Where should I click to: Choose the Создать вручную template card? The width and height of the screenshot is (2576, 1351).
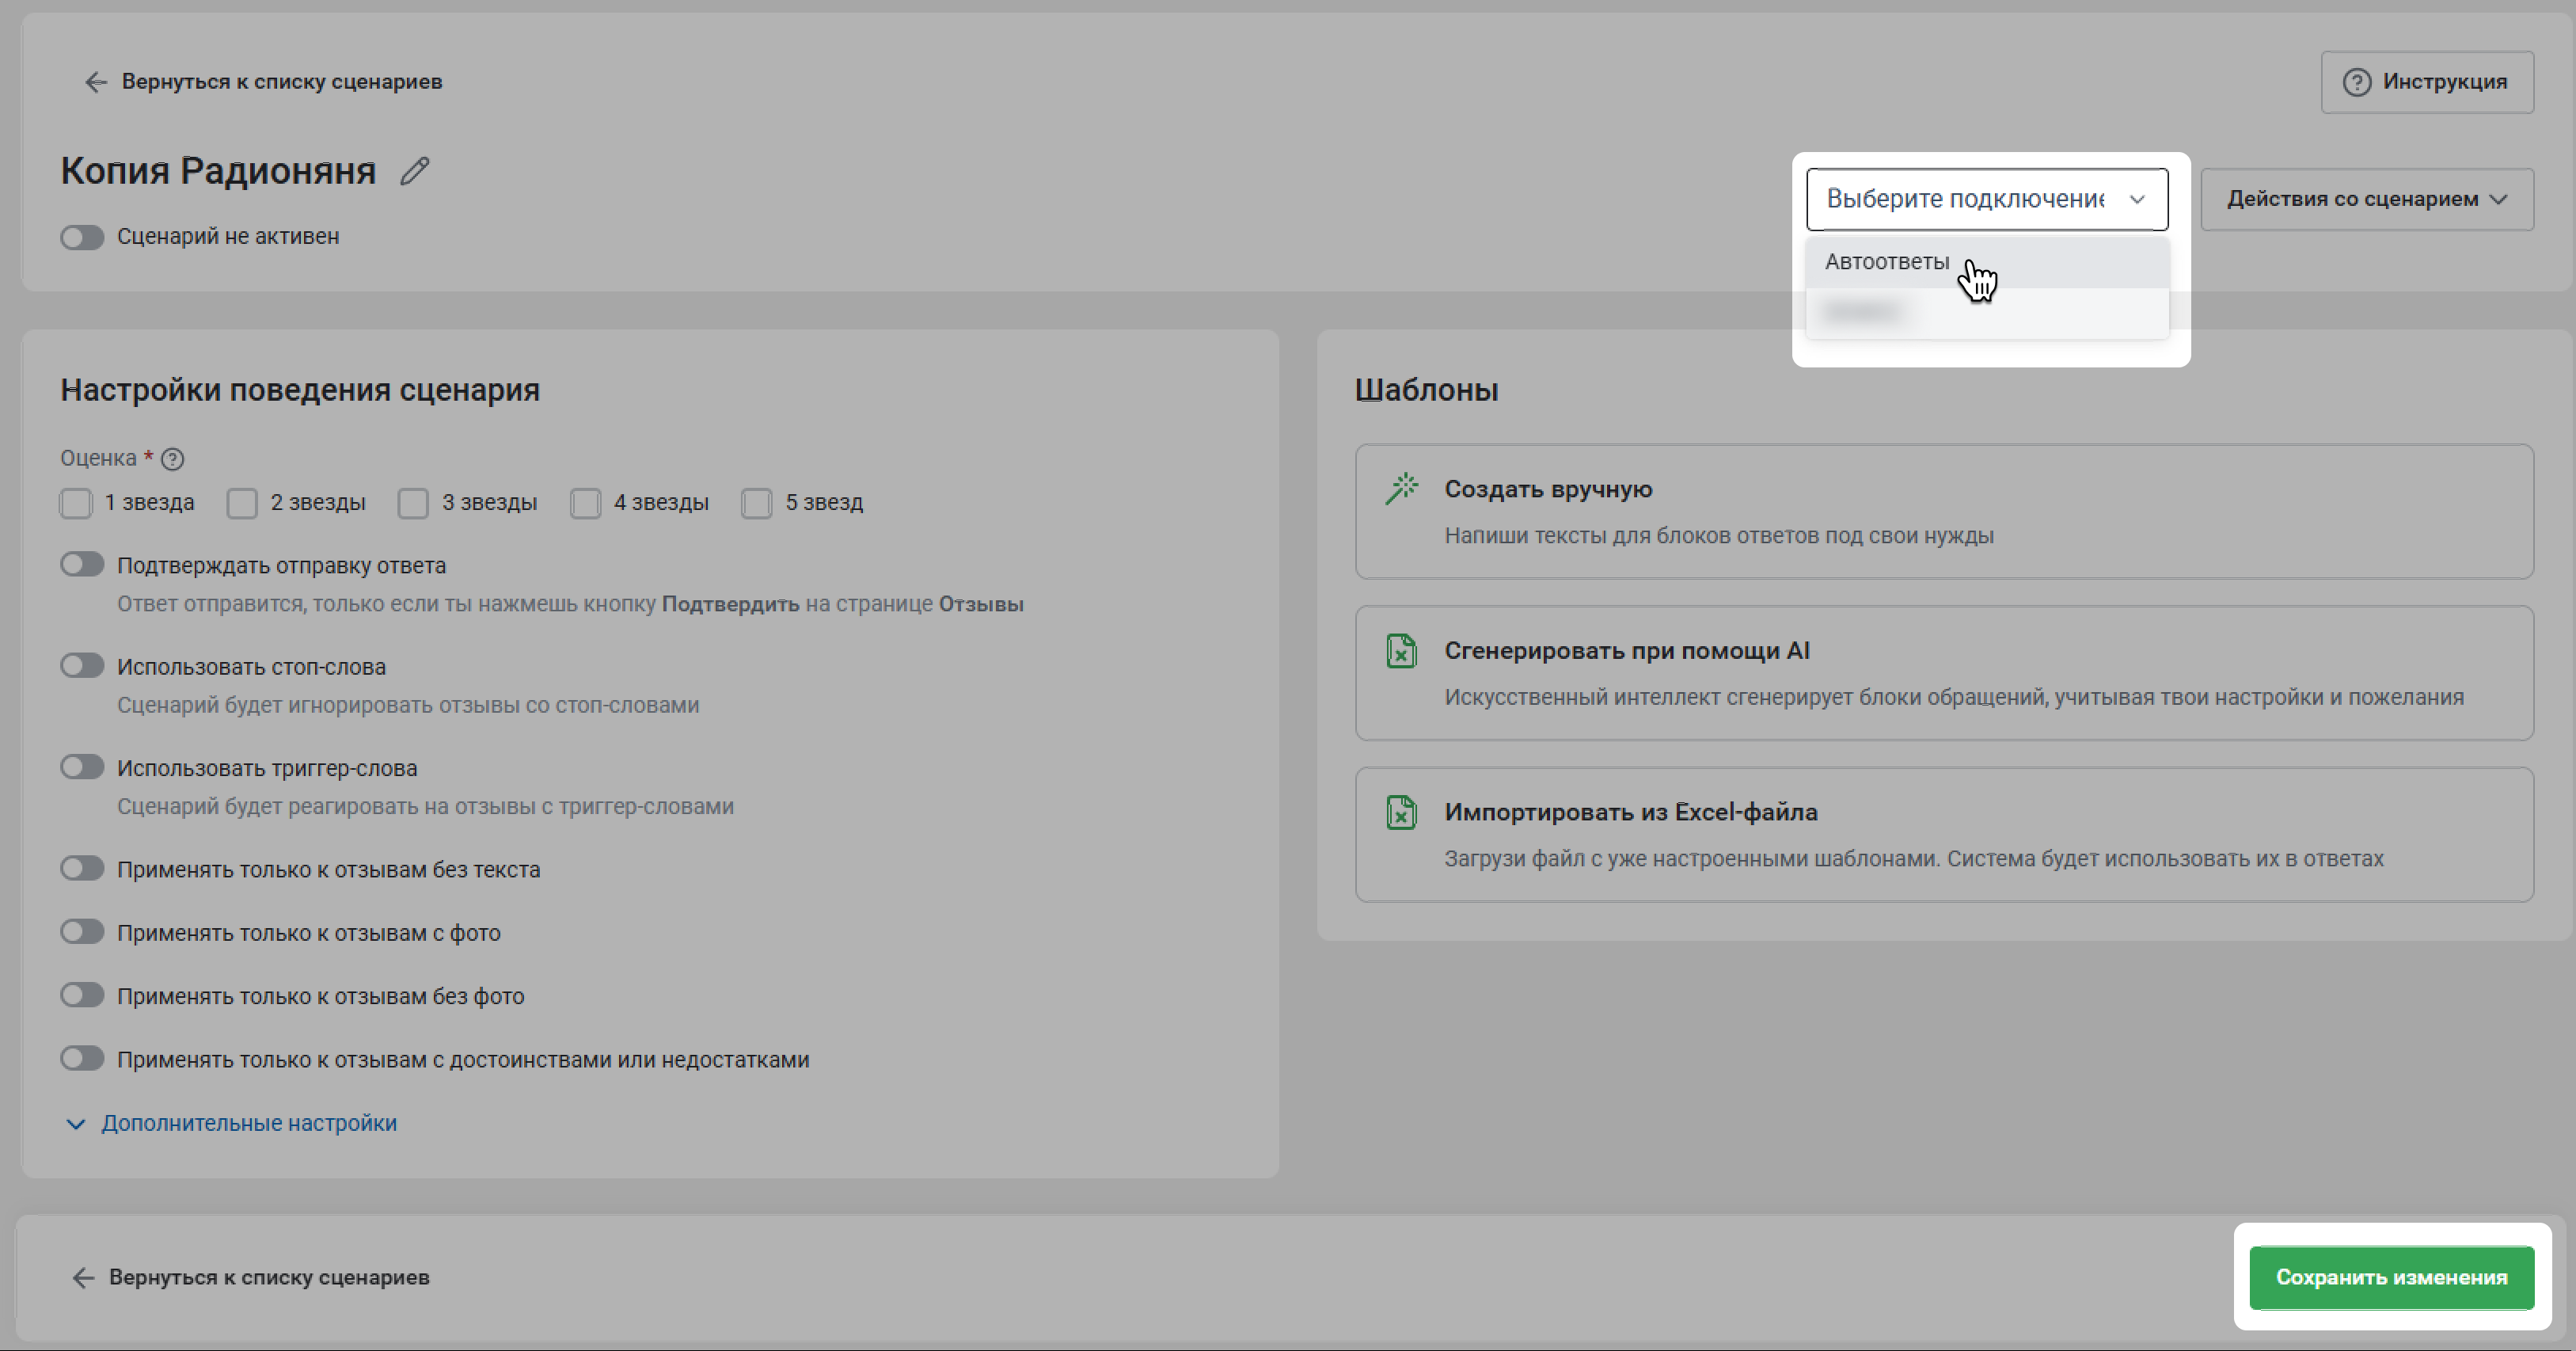pyautogui.click(x=1944, y=512)
